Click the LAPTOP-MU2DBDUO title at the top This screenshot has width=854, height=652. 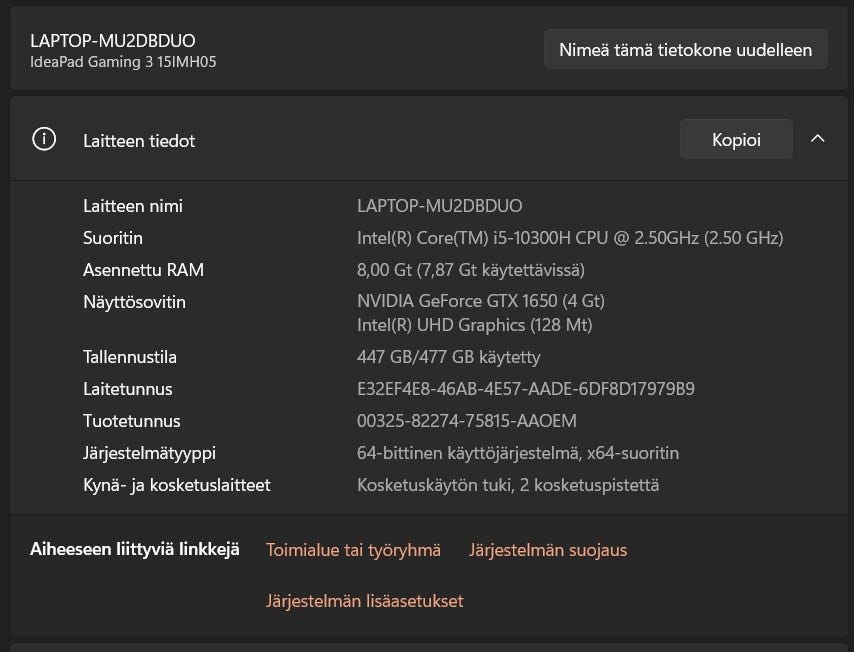pos(112,41)
